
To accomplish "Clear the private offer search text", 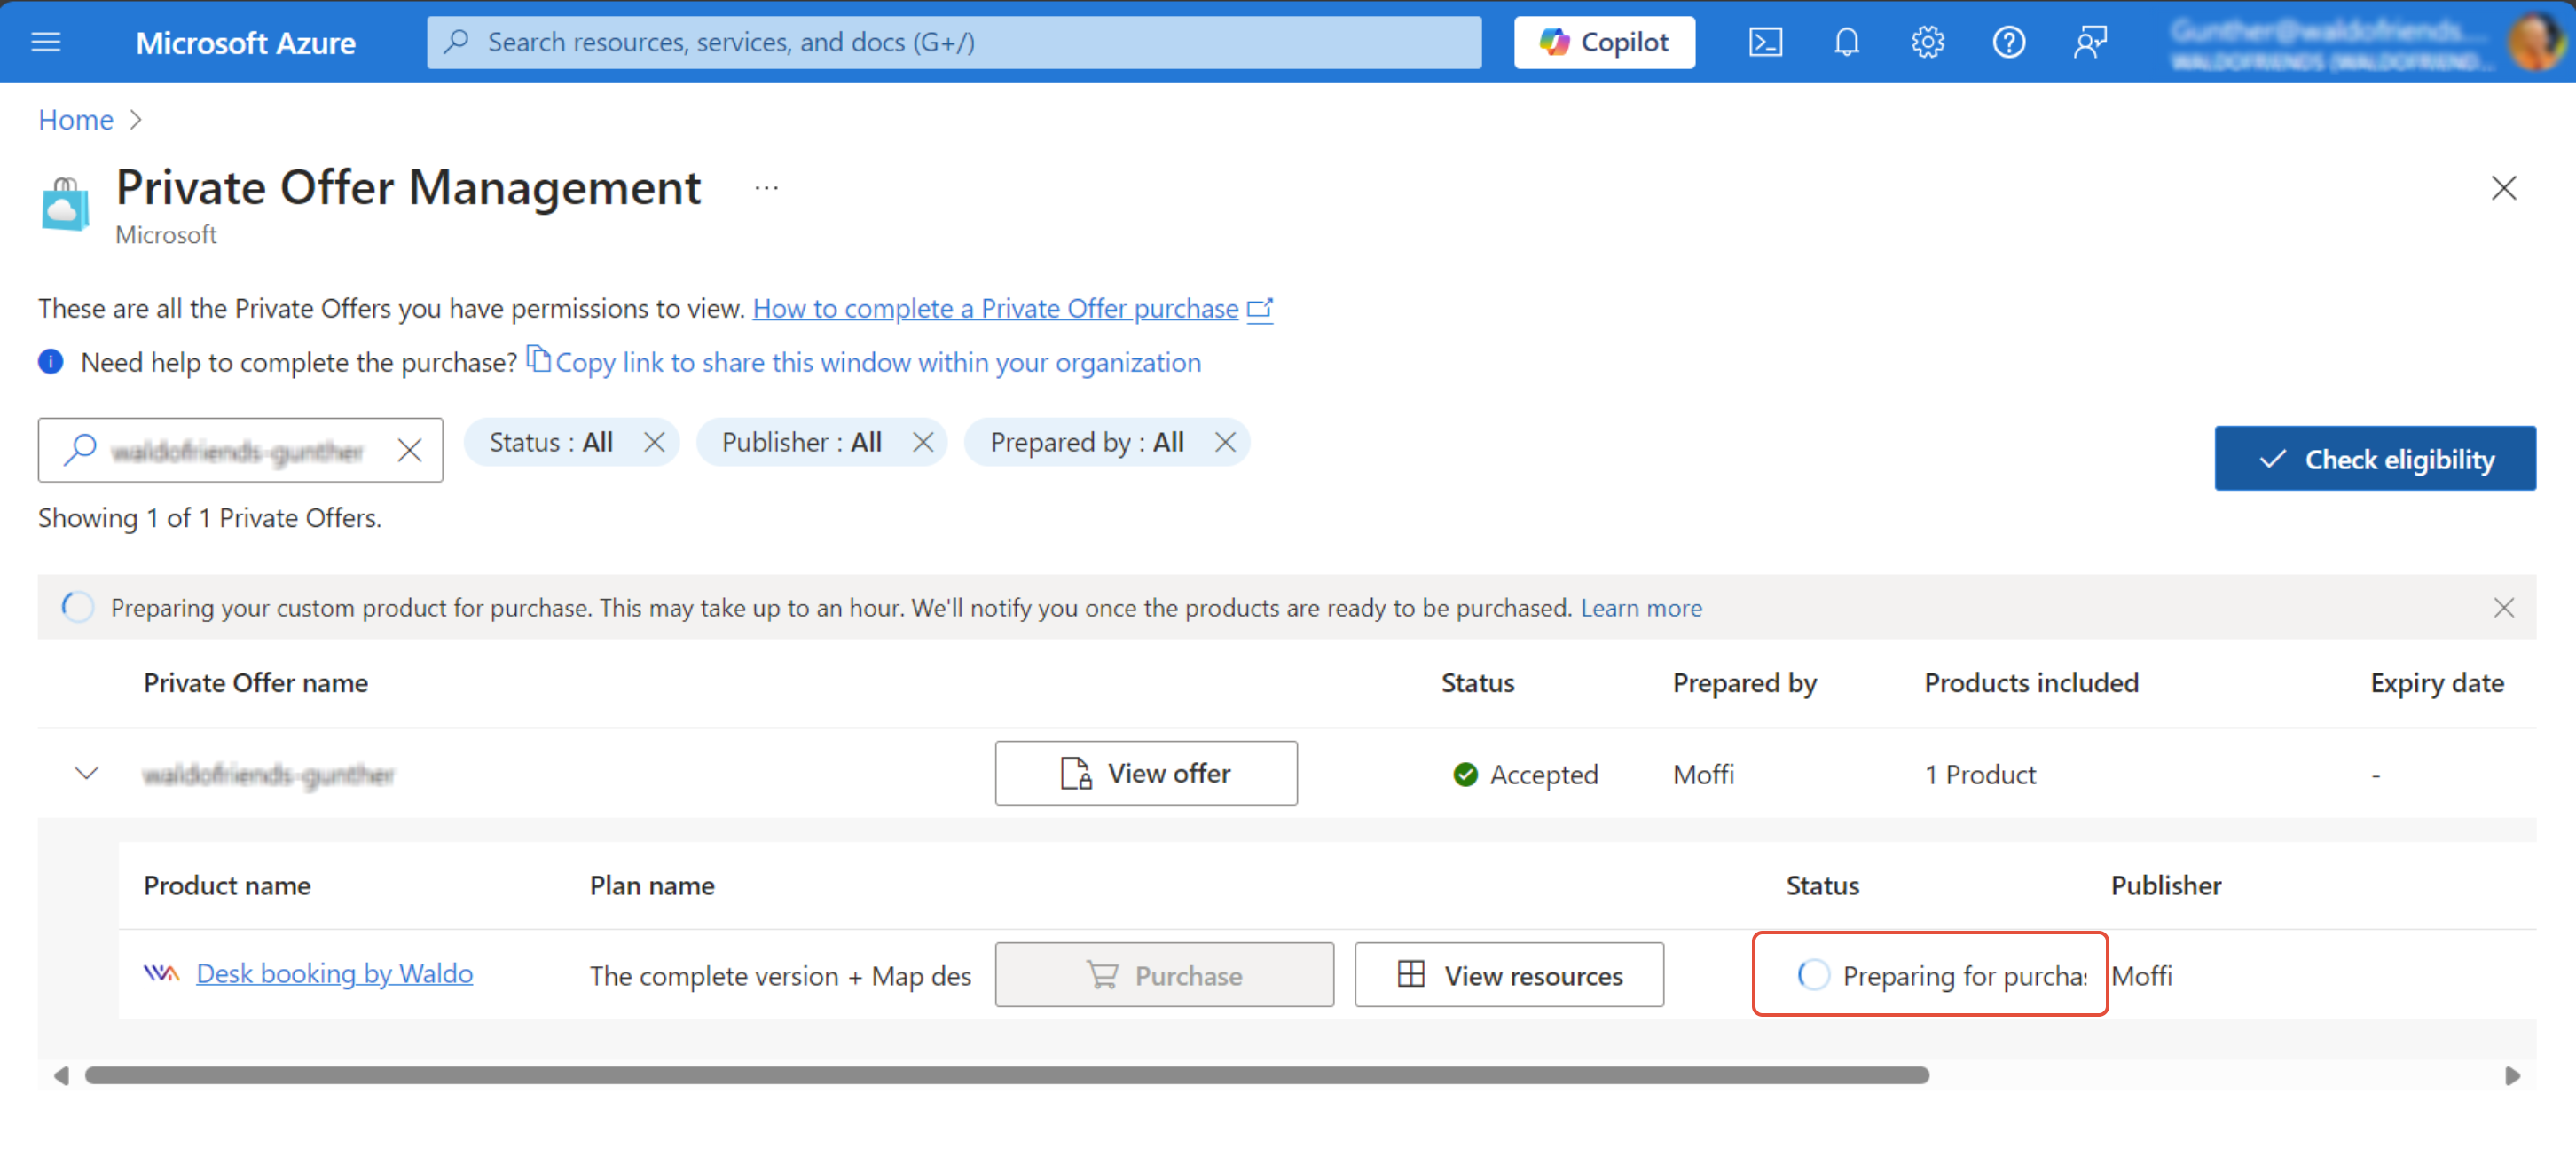I will [409, 450].
